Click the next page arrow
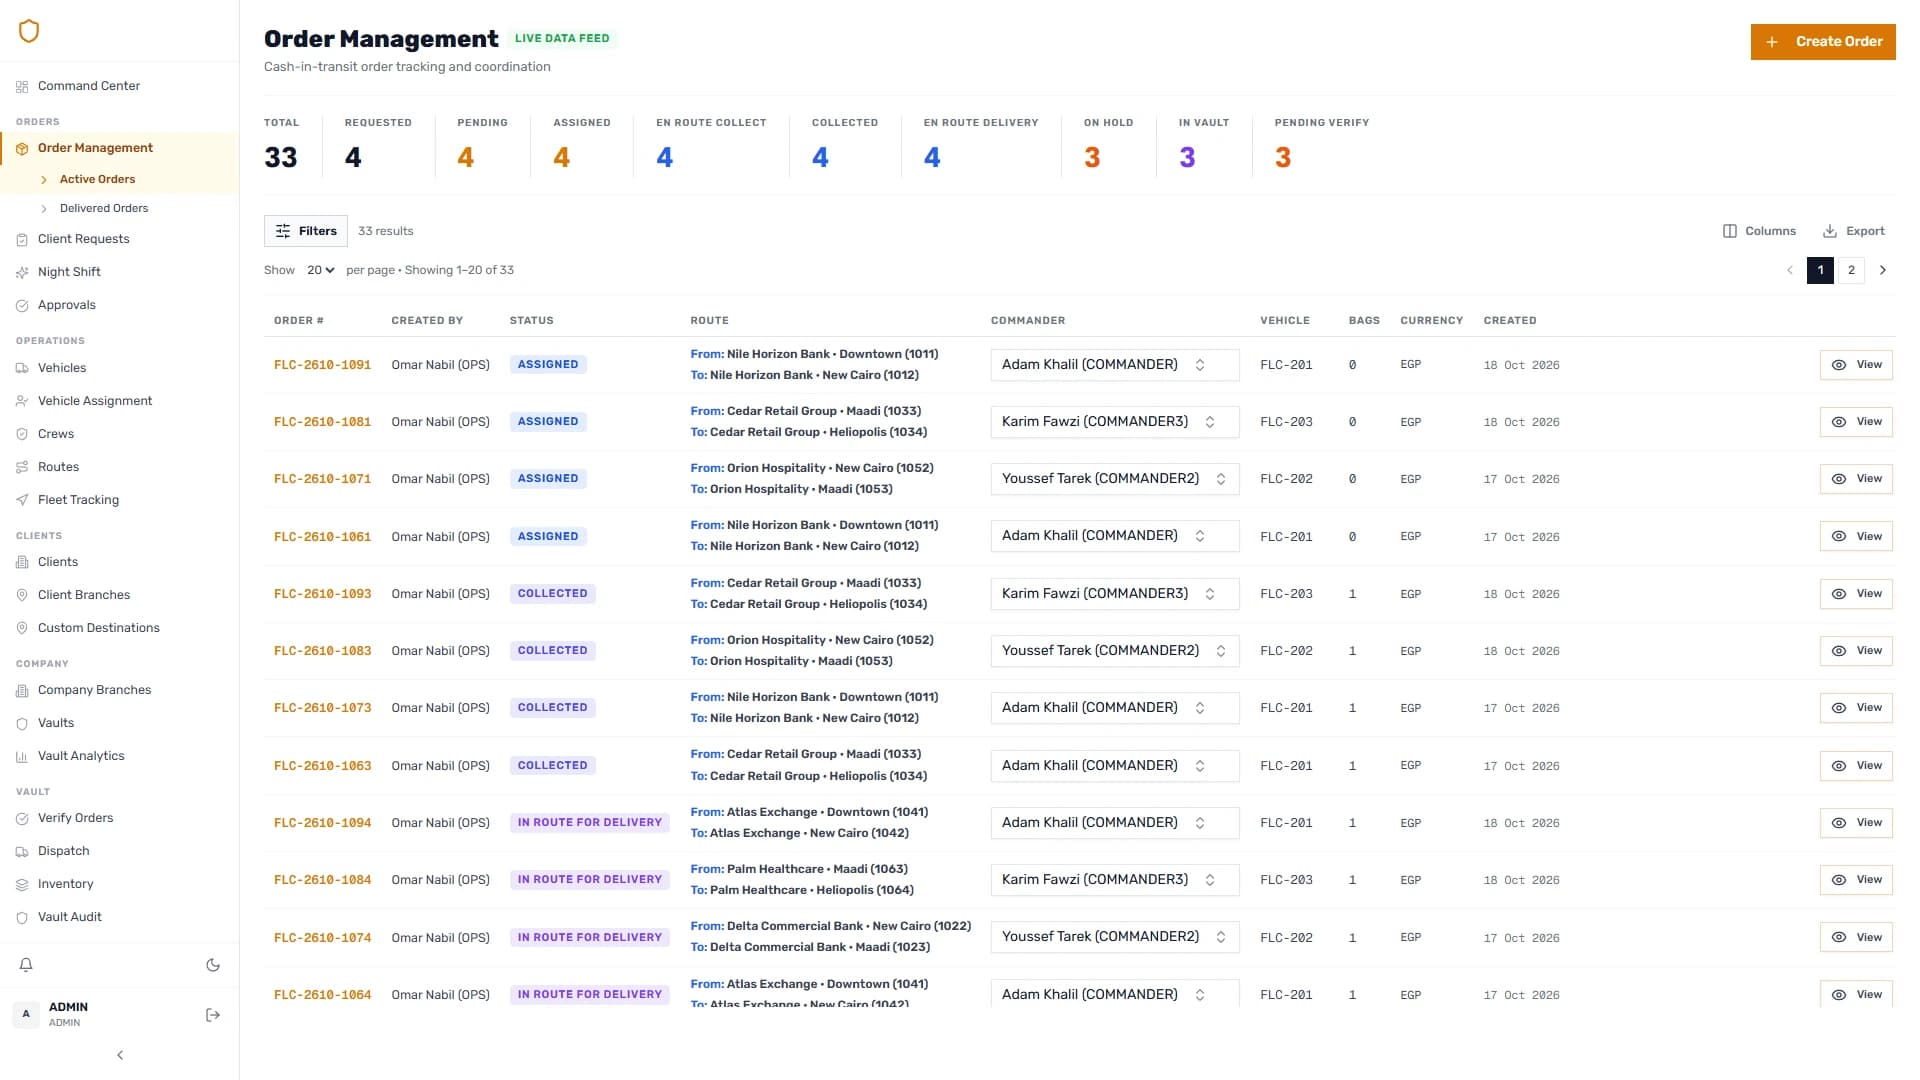This screenshot has width=1920, height=1080. (x=1883, y=270)
